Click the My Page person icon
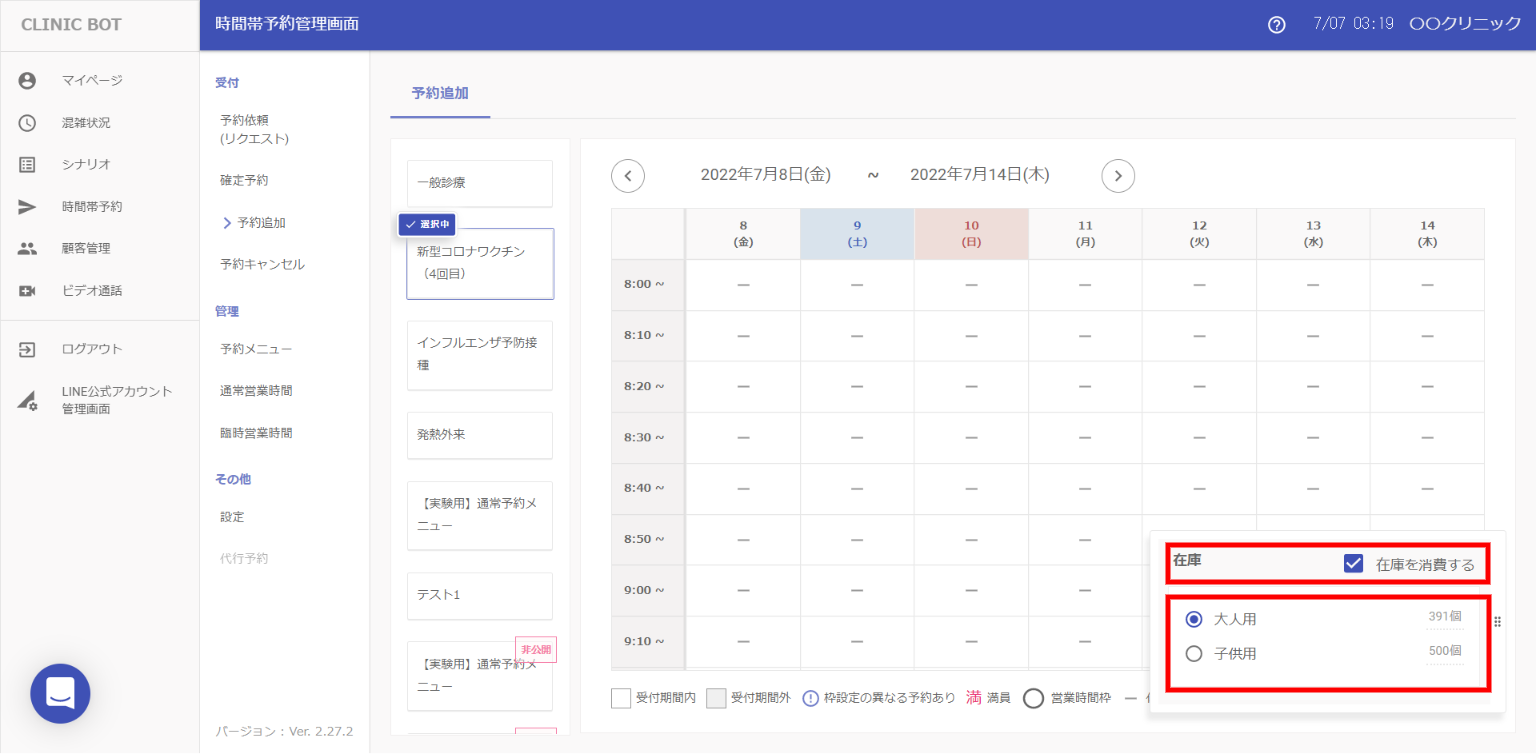 [27, 81]
